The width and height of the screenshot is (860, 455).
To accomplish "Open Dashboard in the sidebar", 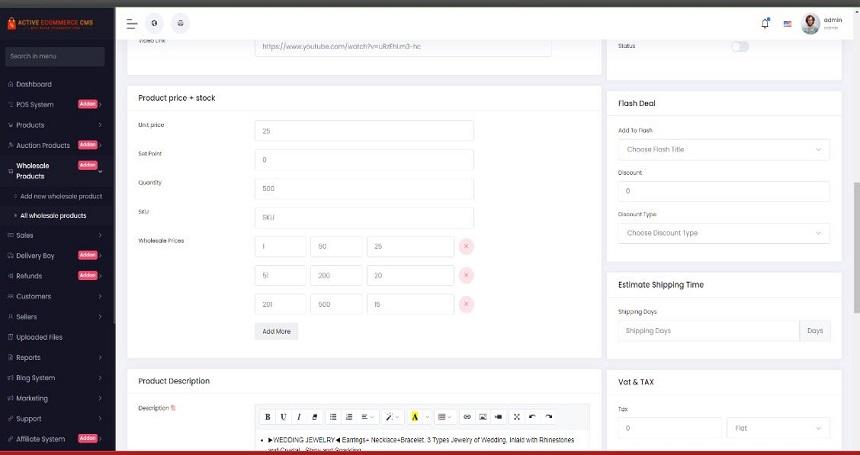I will (x=34, y=84).
